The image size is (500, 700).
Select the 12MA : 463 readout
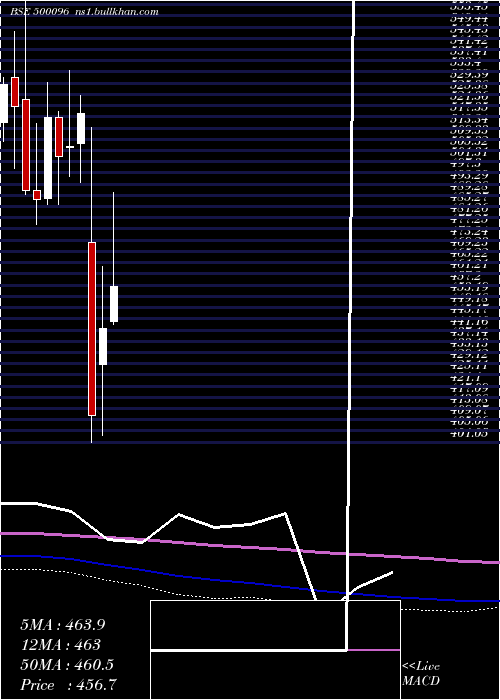point(60,645)
